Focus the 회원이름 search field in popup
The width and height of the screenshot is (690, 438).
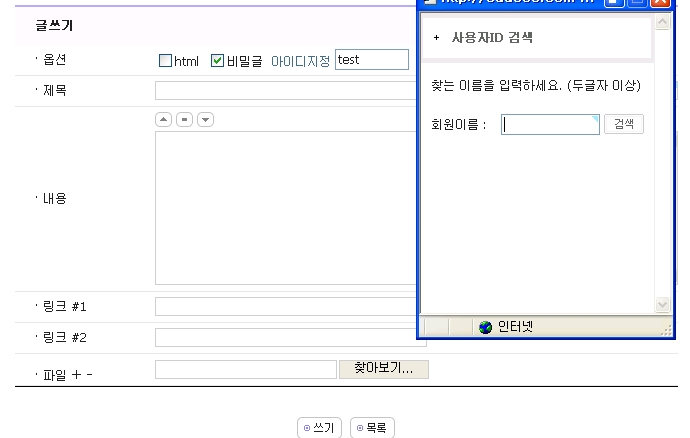[550, 125]
